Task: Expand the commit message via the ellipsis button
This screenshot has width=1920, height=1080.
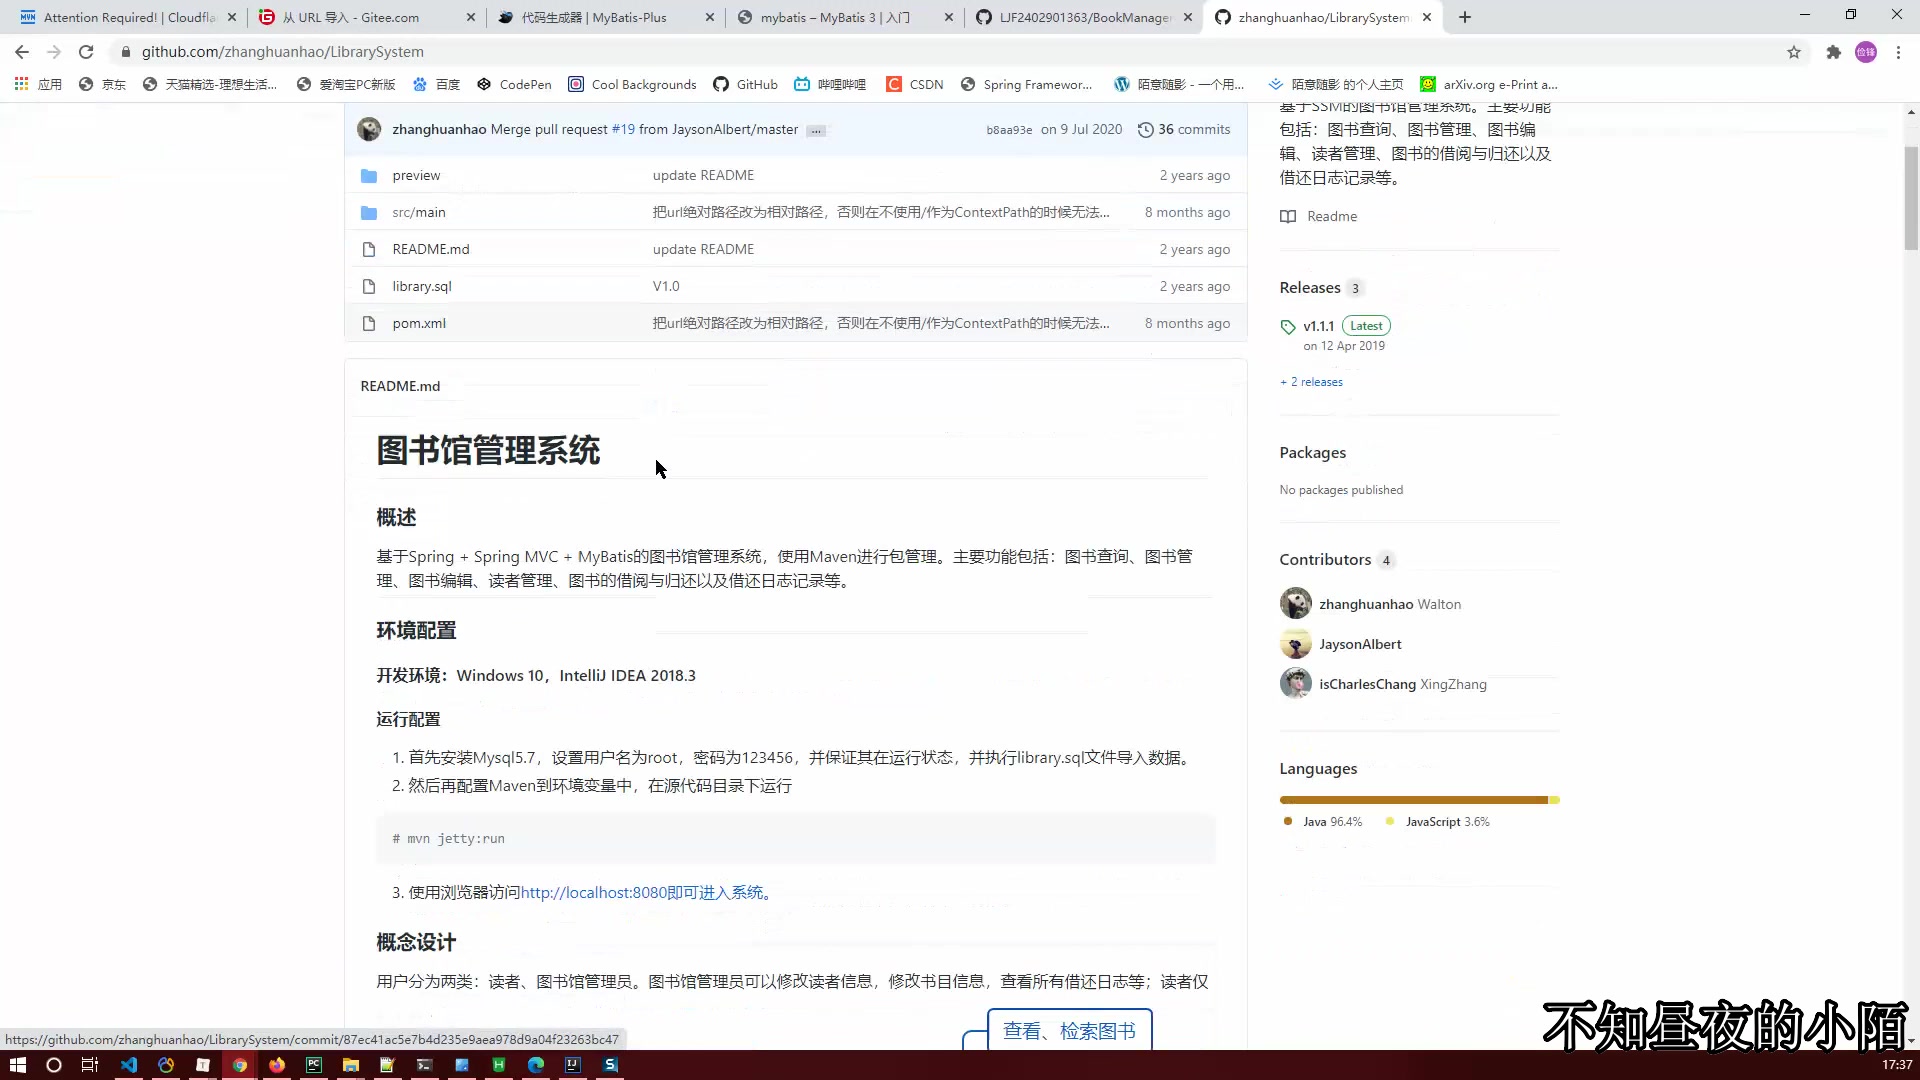Action: (816, 130)
